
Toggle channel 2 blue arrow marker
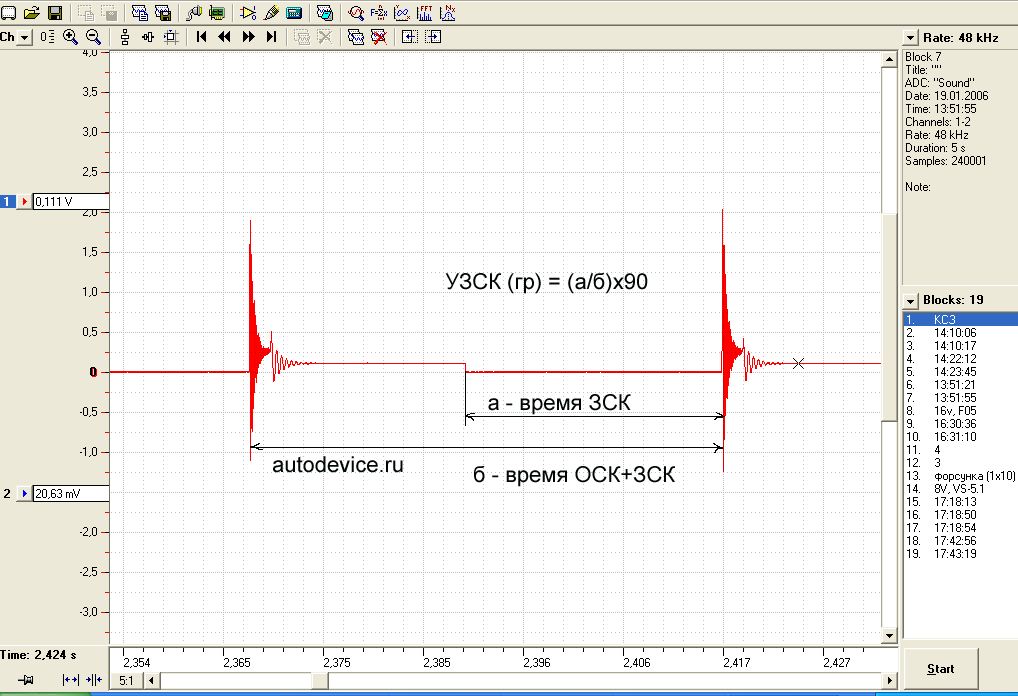click(24, 493)
